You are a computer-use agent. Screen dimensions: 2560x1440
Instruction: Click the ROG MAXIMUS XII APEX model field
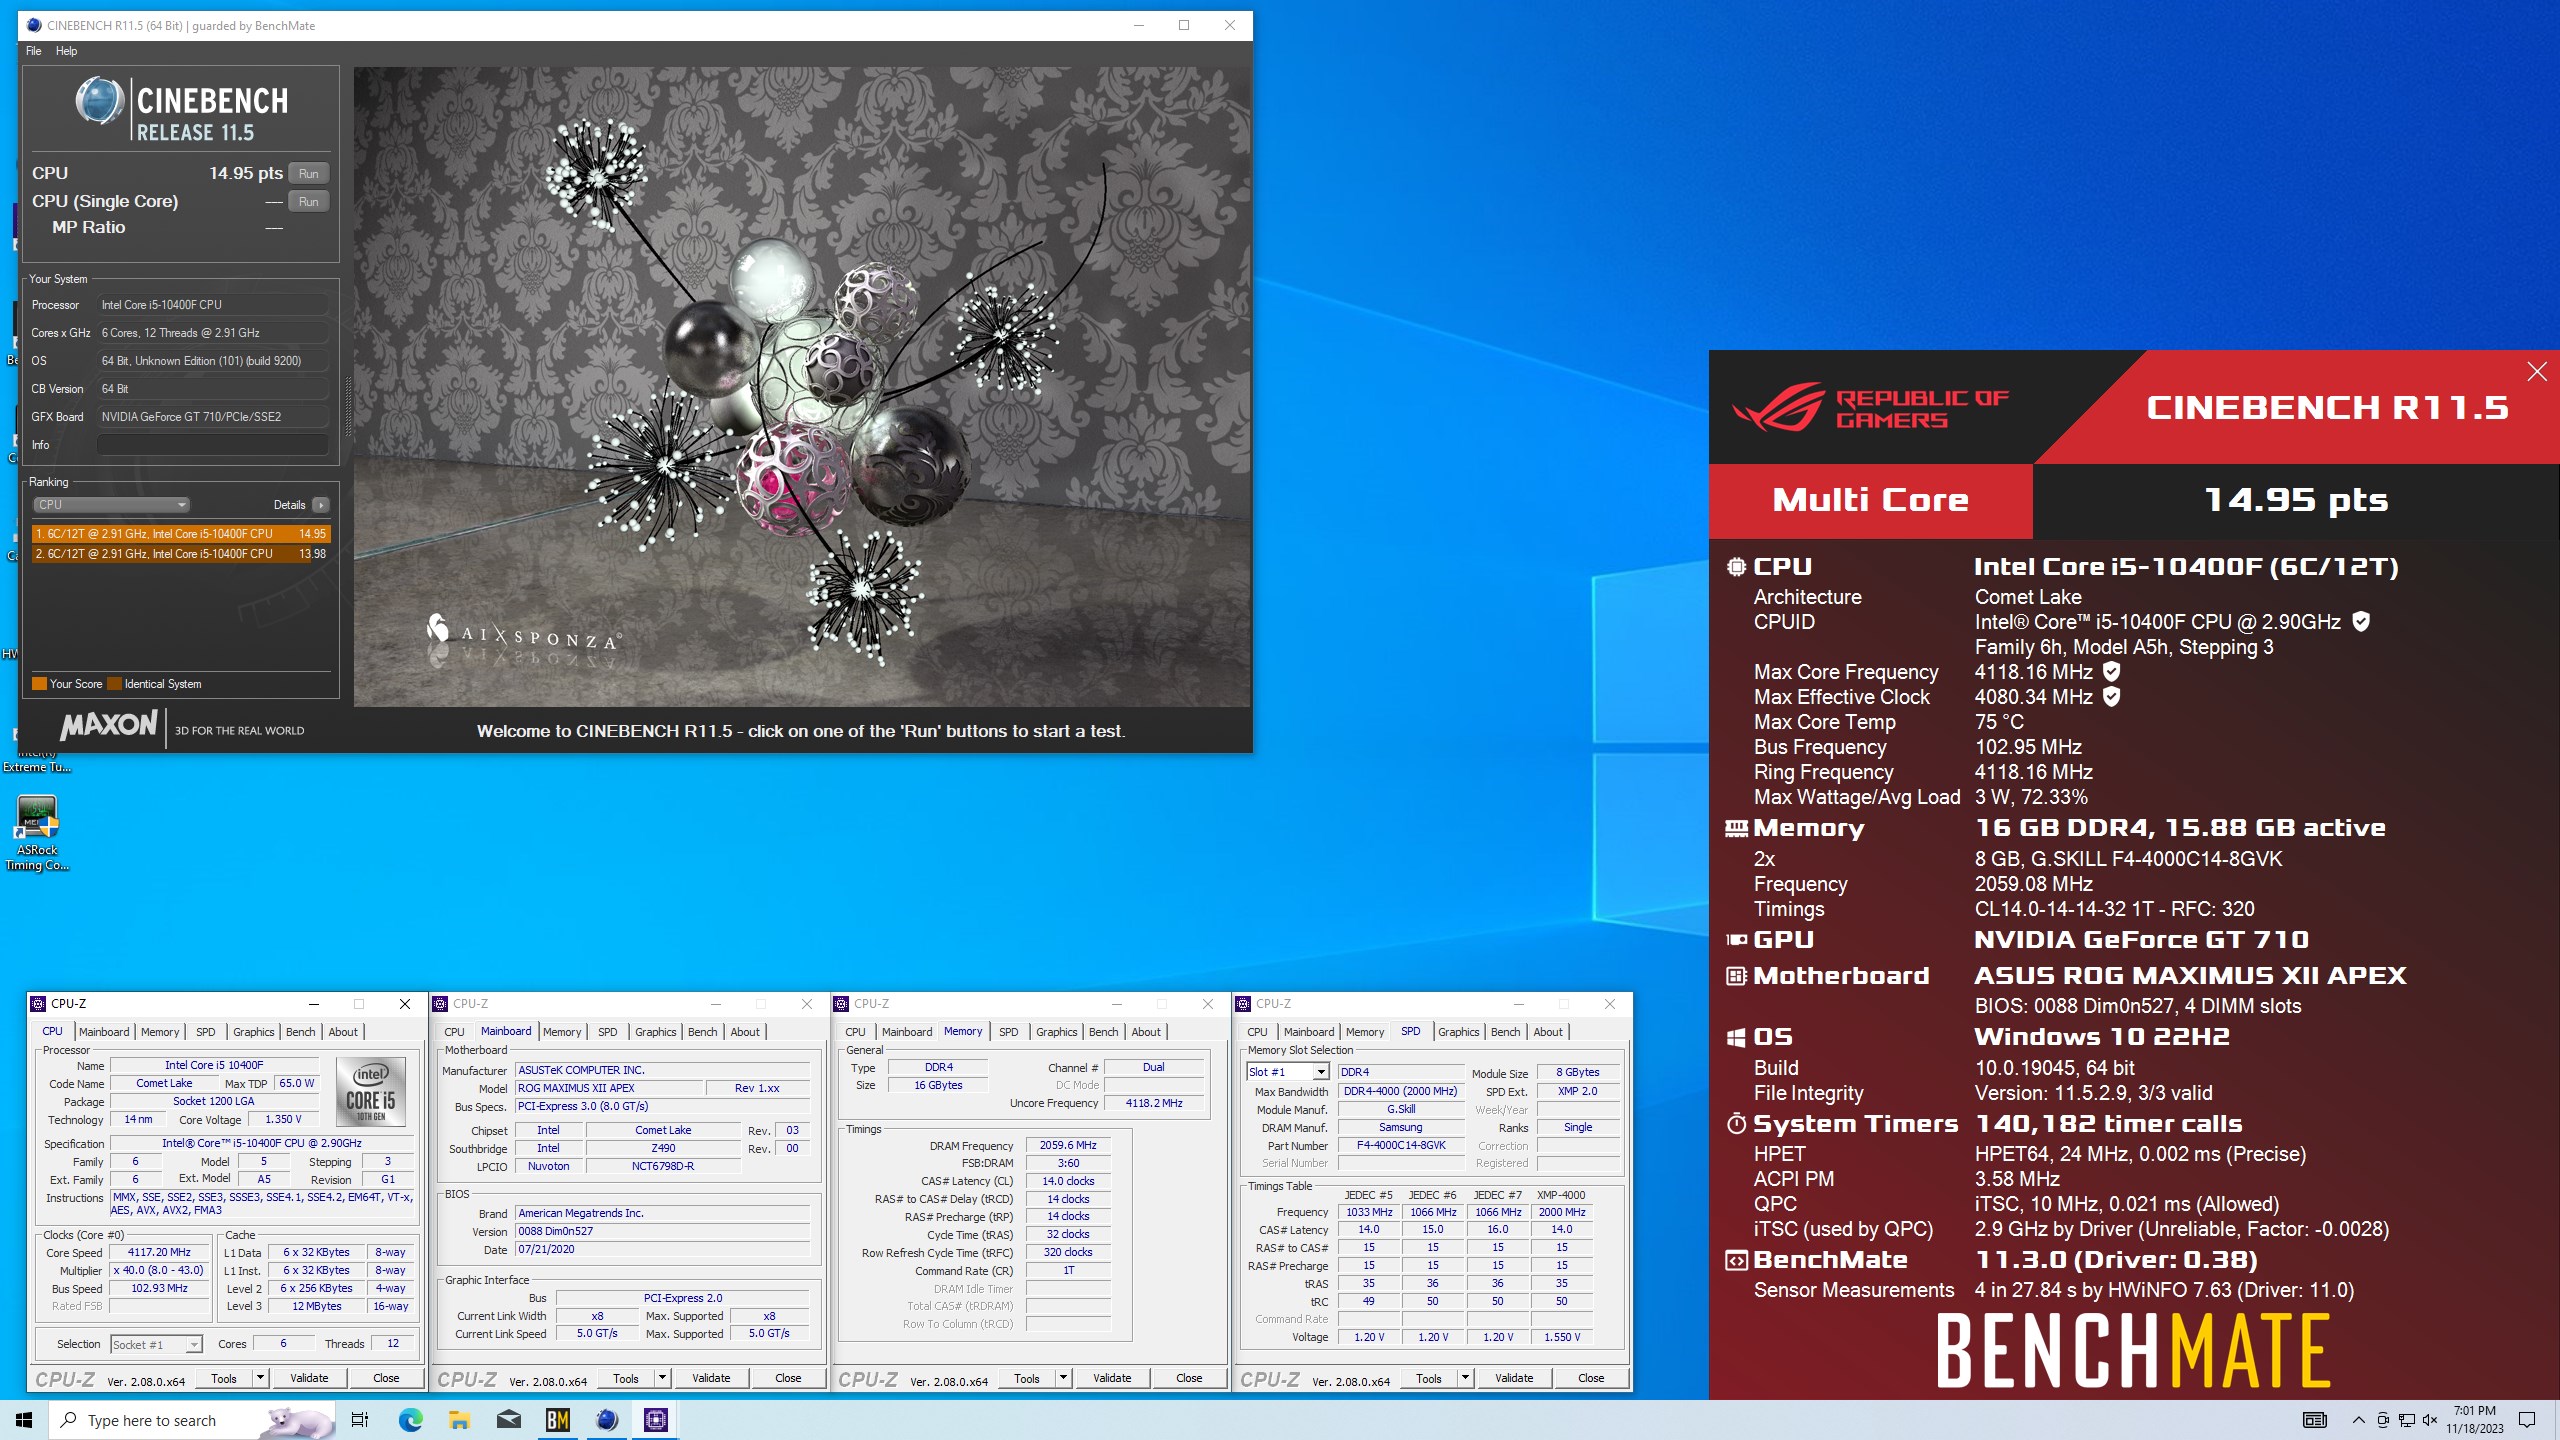[608, 1088]
